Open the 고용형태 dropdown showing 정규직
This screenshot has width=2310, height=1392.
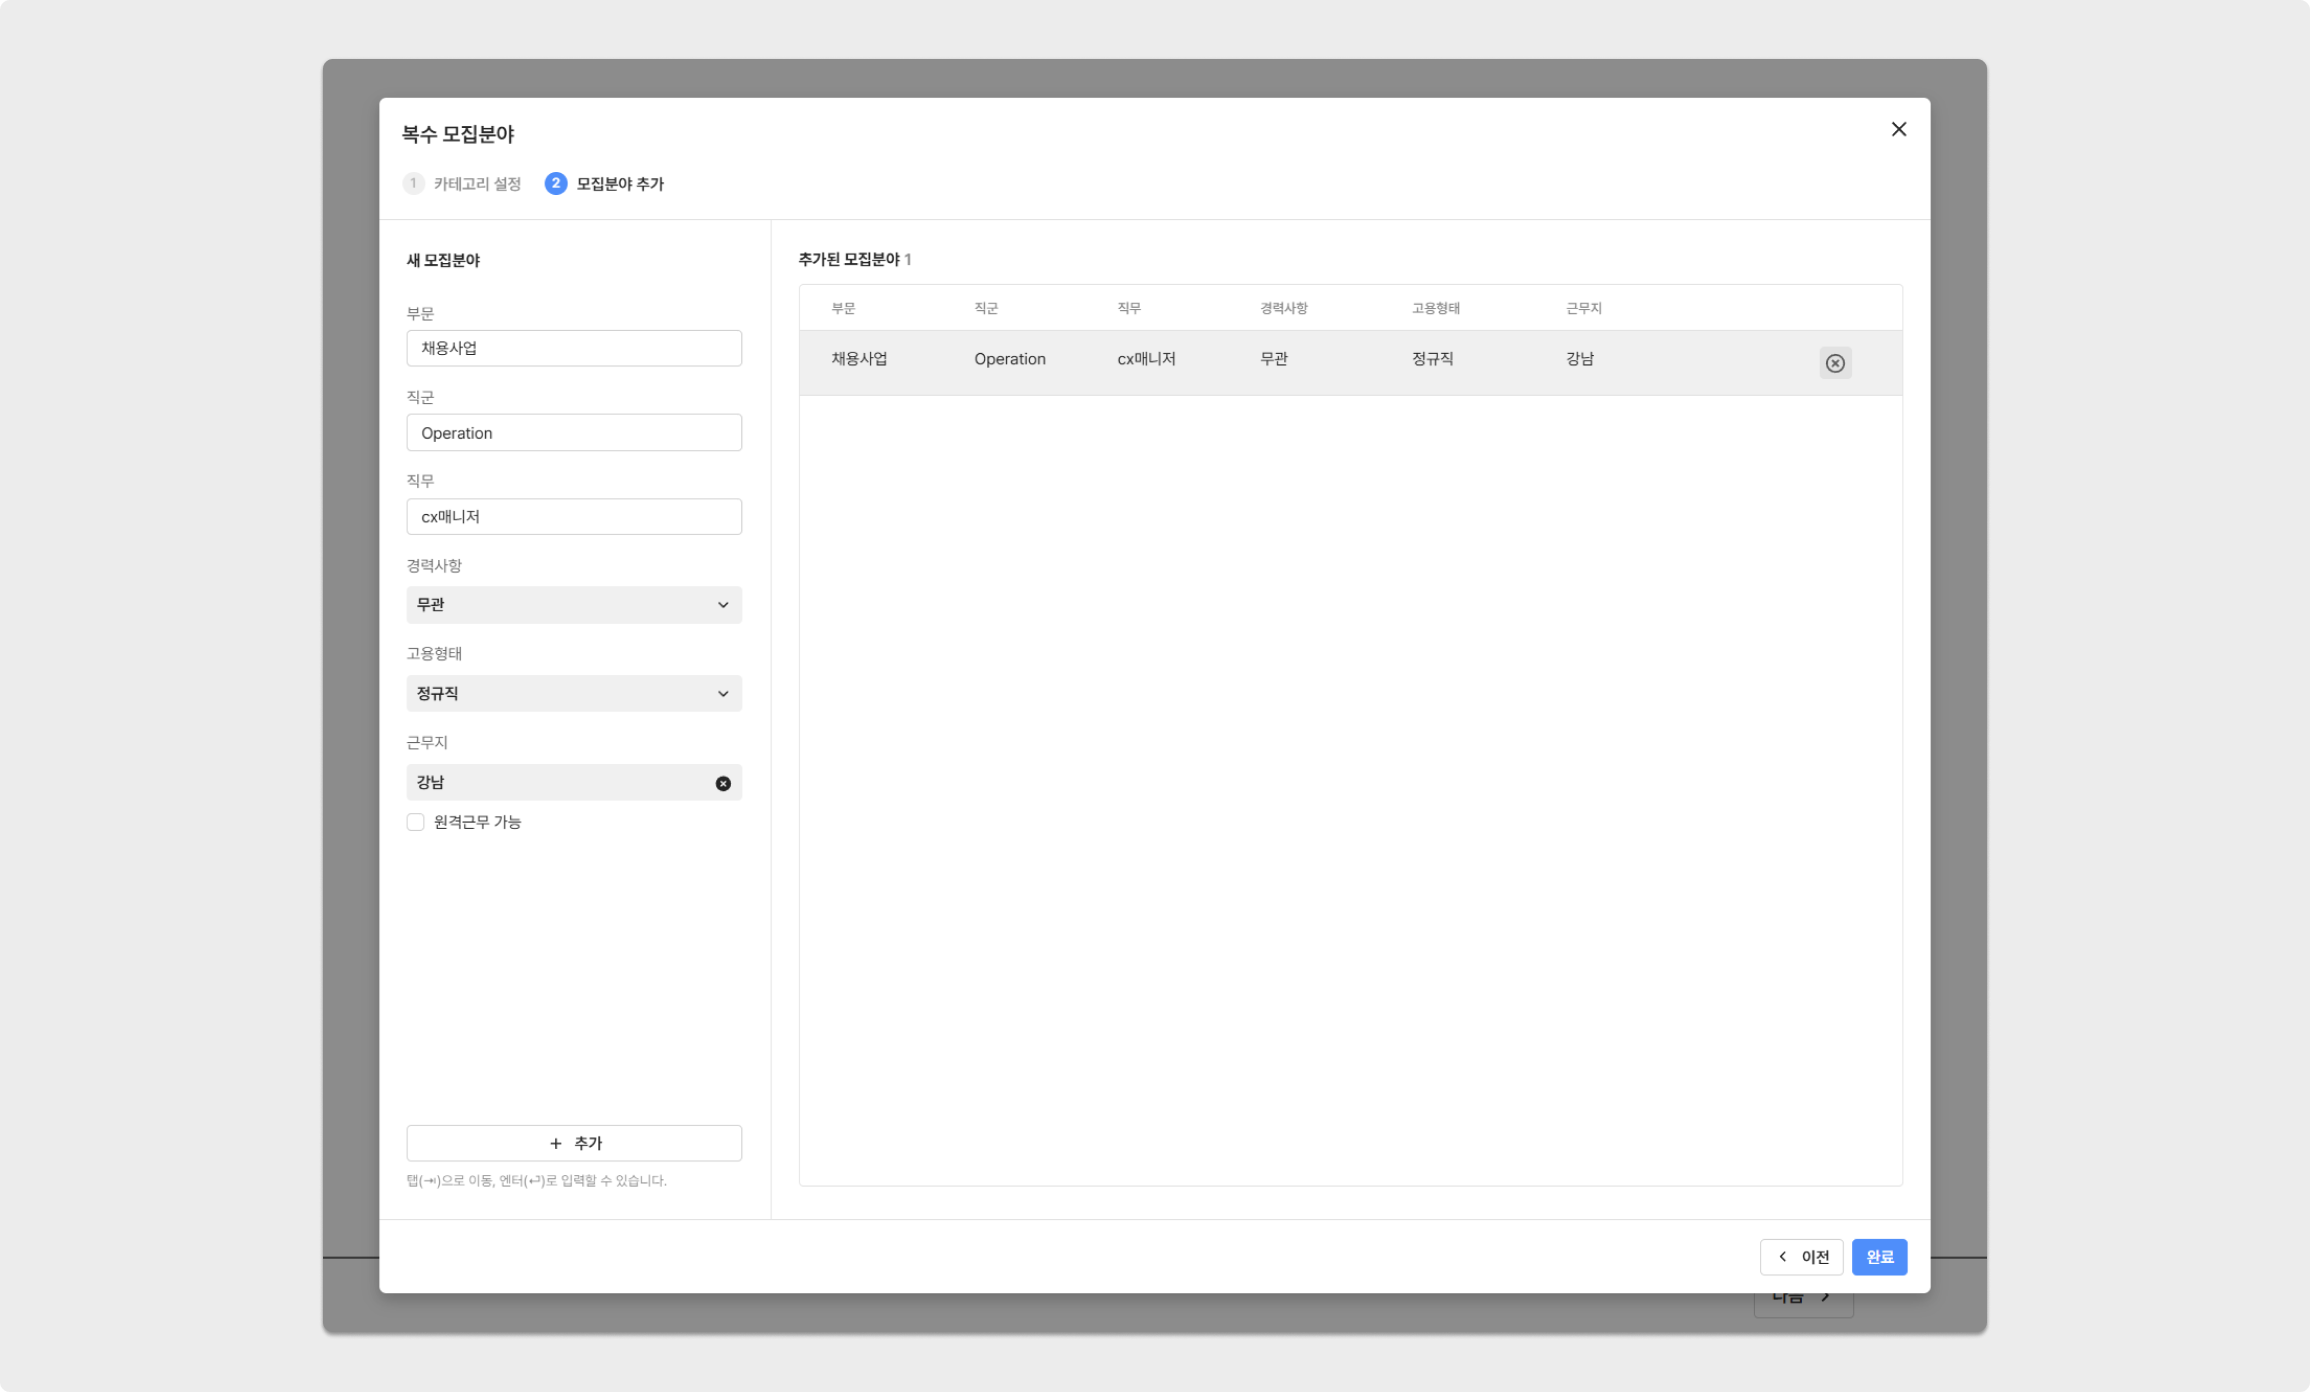coord(573,693)
